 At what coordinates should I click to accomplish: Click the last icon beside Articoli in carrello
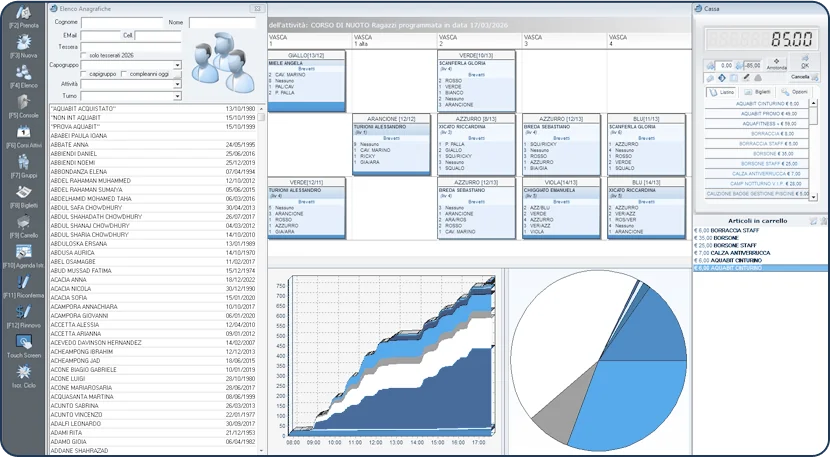point(823,221)
